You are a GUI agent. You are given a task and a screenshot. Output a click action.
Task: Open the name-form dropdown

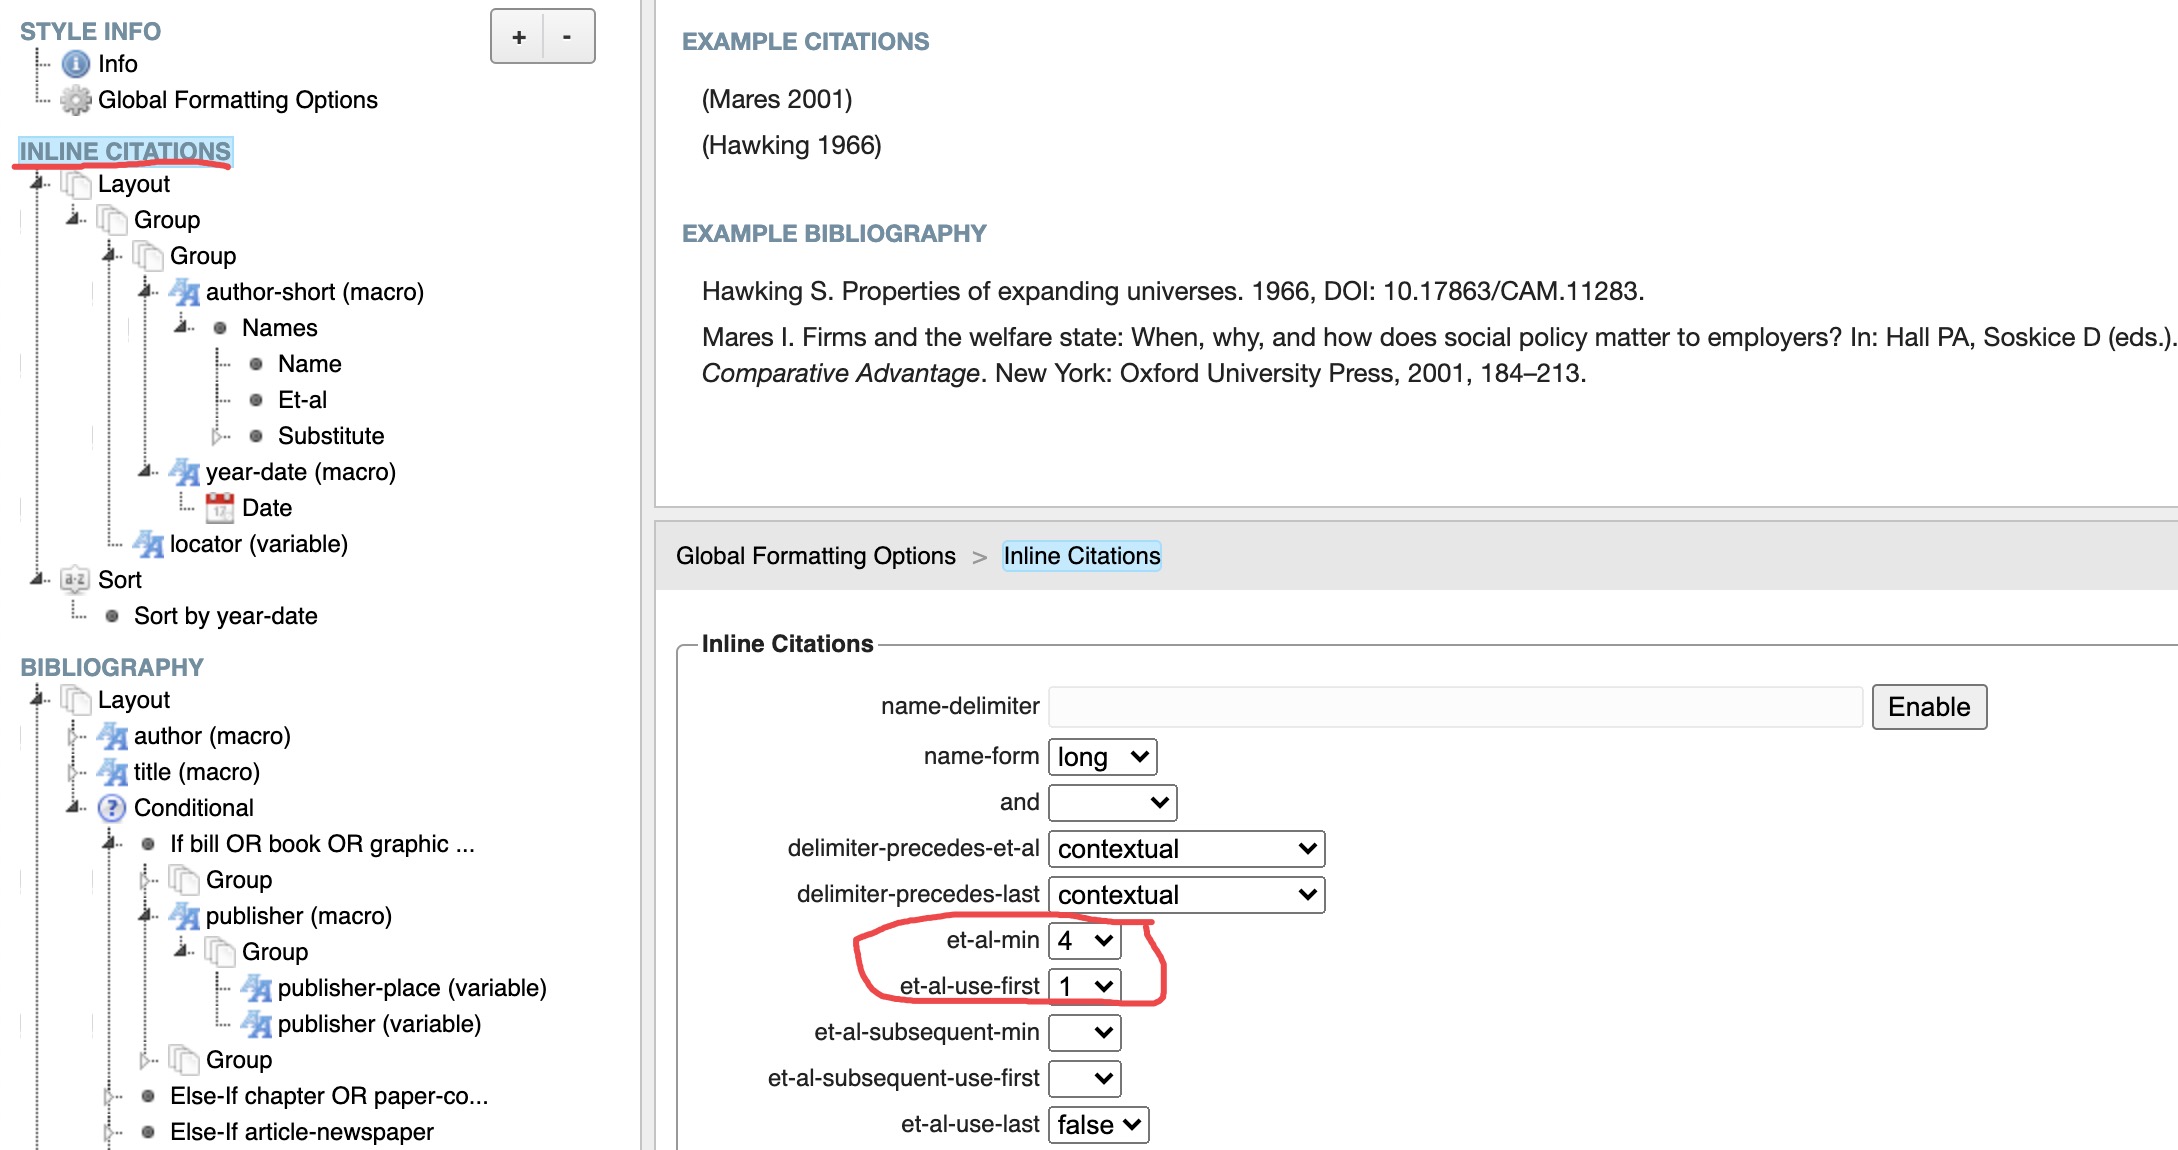1101,757
